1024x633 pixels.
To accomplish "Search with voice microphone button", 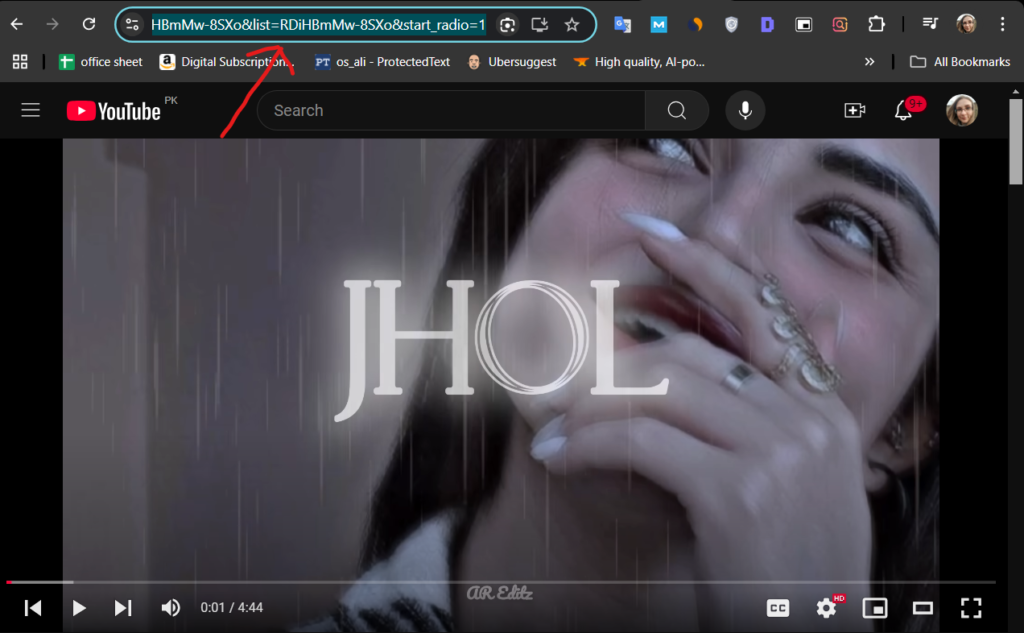I will [x=745, y=110].
